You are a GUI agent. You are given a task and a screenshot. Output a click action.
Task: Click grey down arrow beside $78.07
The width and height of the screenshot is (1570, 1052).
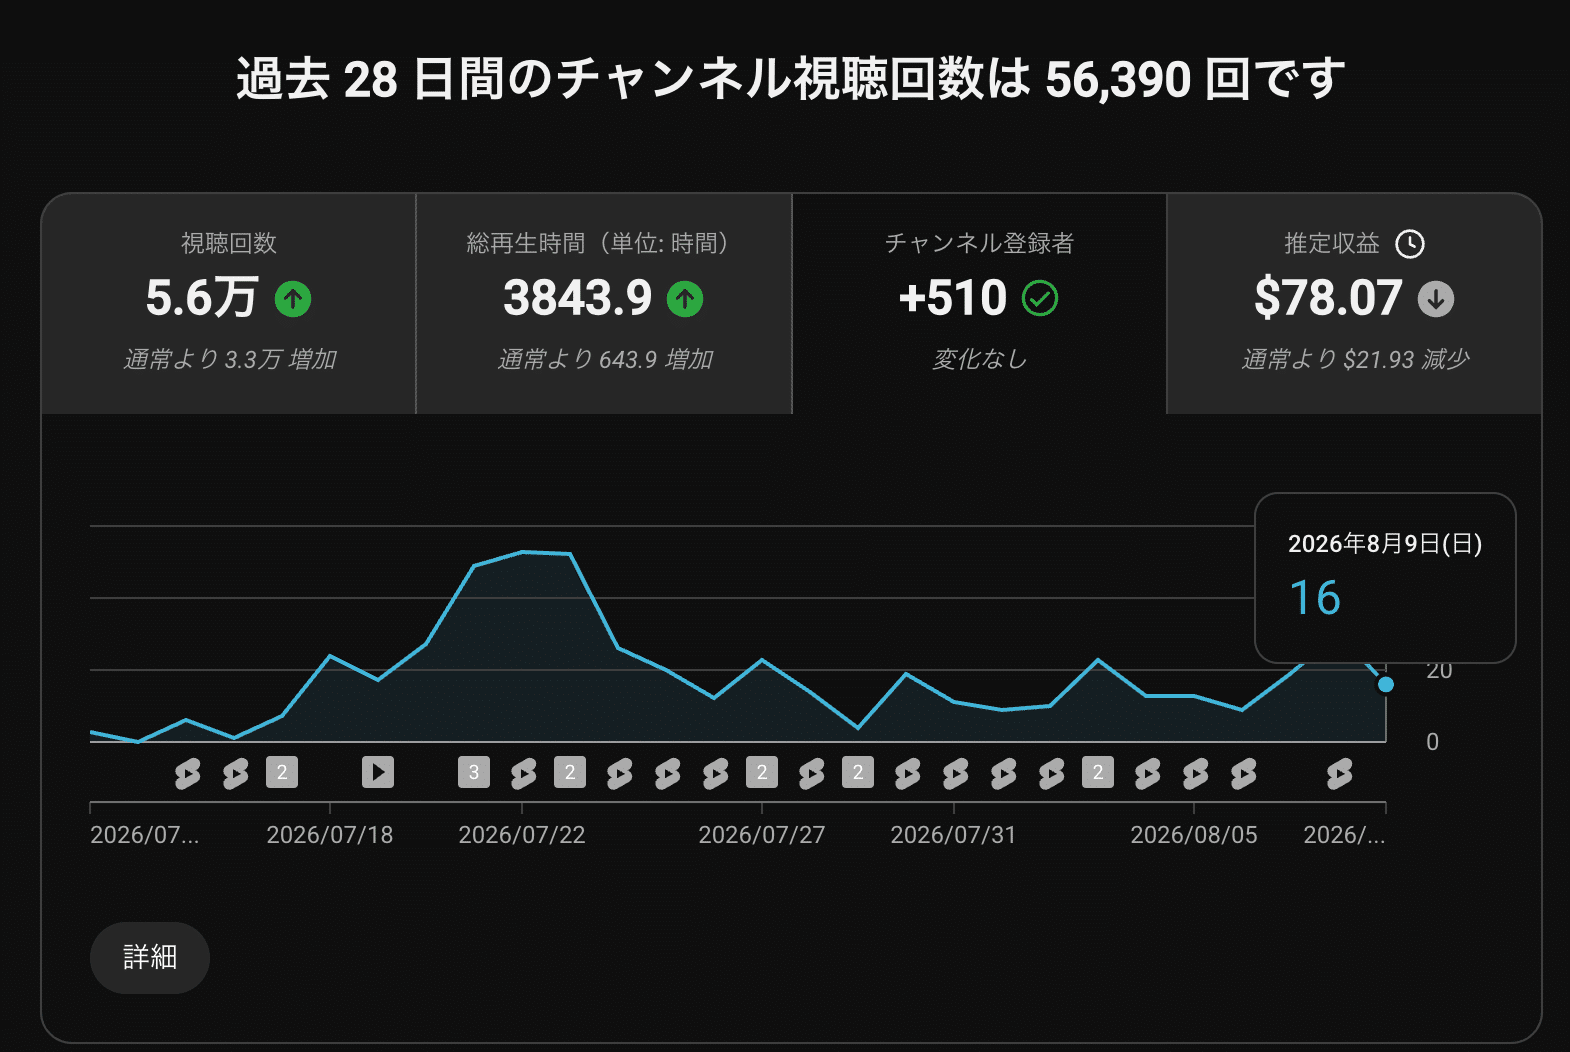pyautogui.click(x=1436, y=299)
